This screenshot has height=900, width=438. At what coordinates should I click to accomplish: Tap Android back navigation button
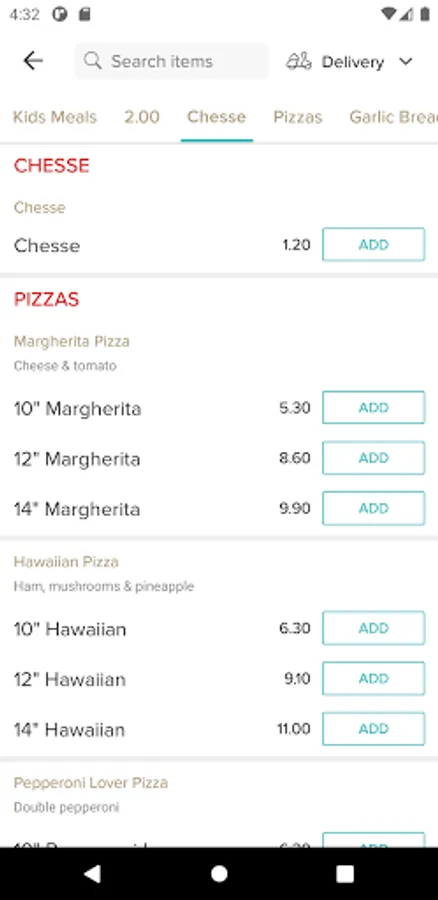92,874
